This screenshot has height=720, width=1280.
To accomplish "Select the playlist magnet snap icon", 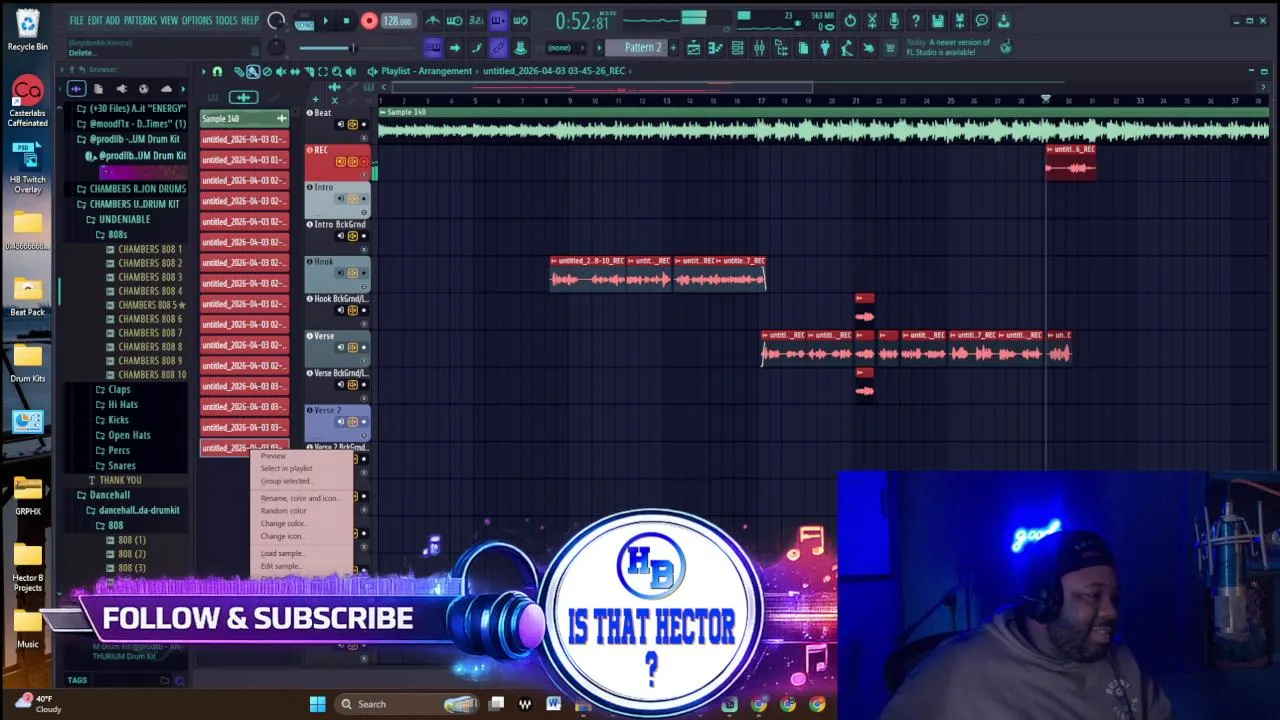I will (217, 71).
